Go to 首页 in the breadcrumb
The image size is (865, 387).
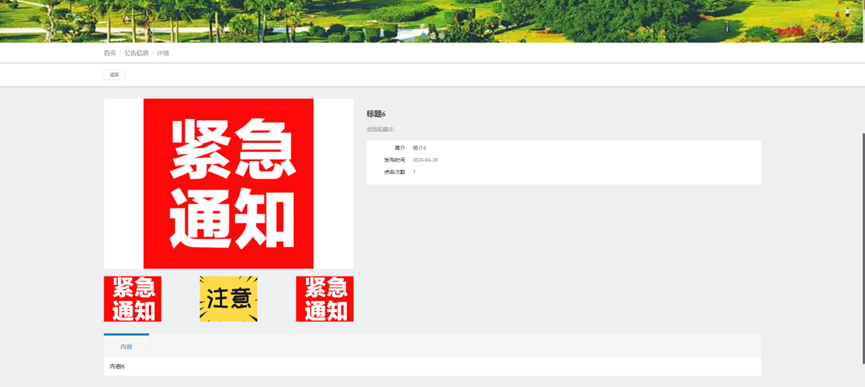point(110,53)
